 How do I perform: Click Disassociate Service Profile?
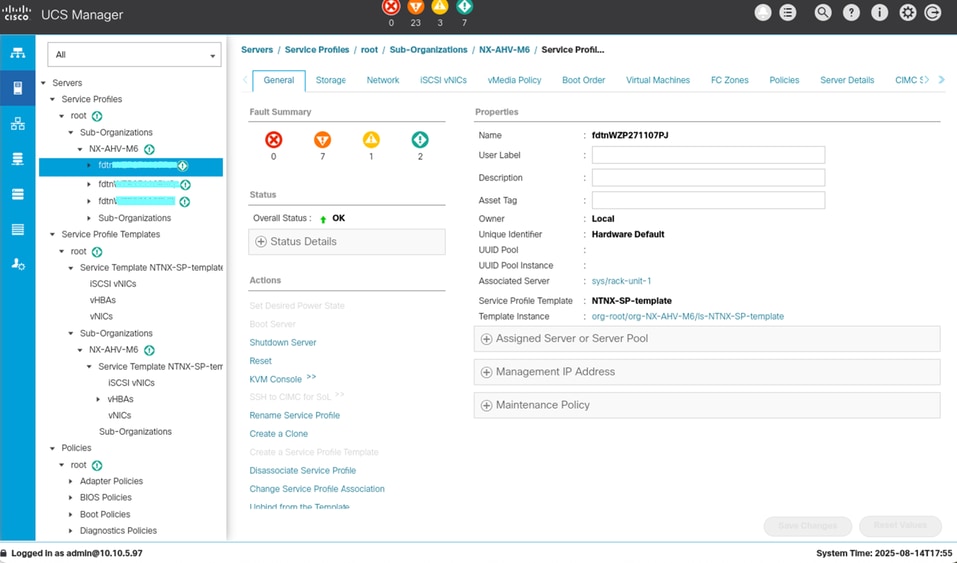point(303,470)
